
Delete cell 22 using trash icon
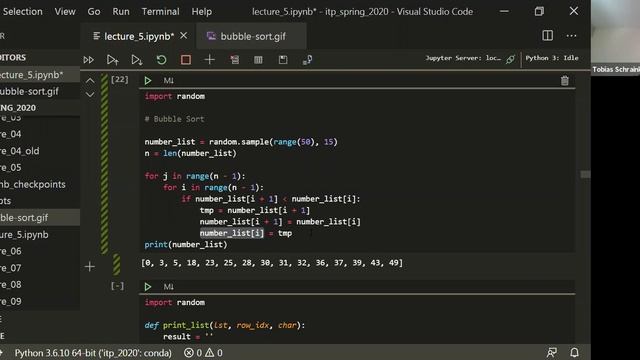pos(564,81)
